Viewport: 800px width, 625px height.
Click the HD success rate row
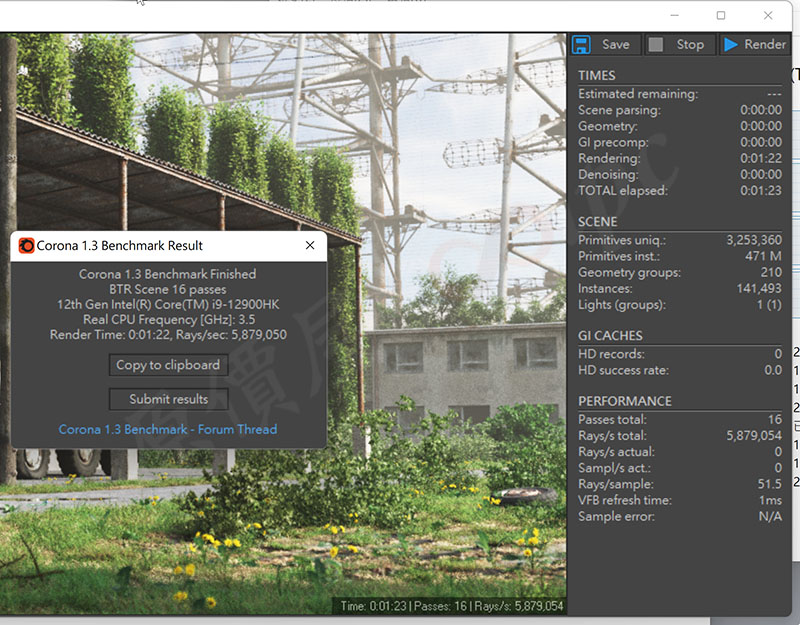[x=680, y=370]
